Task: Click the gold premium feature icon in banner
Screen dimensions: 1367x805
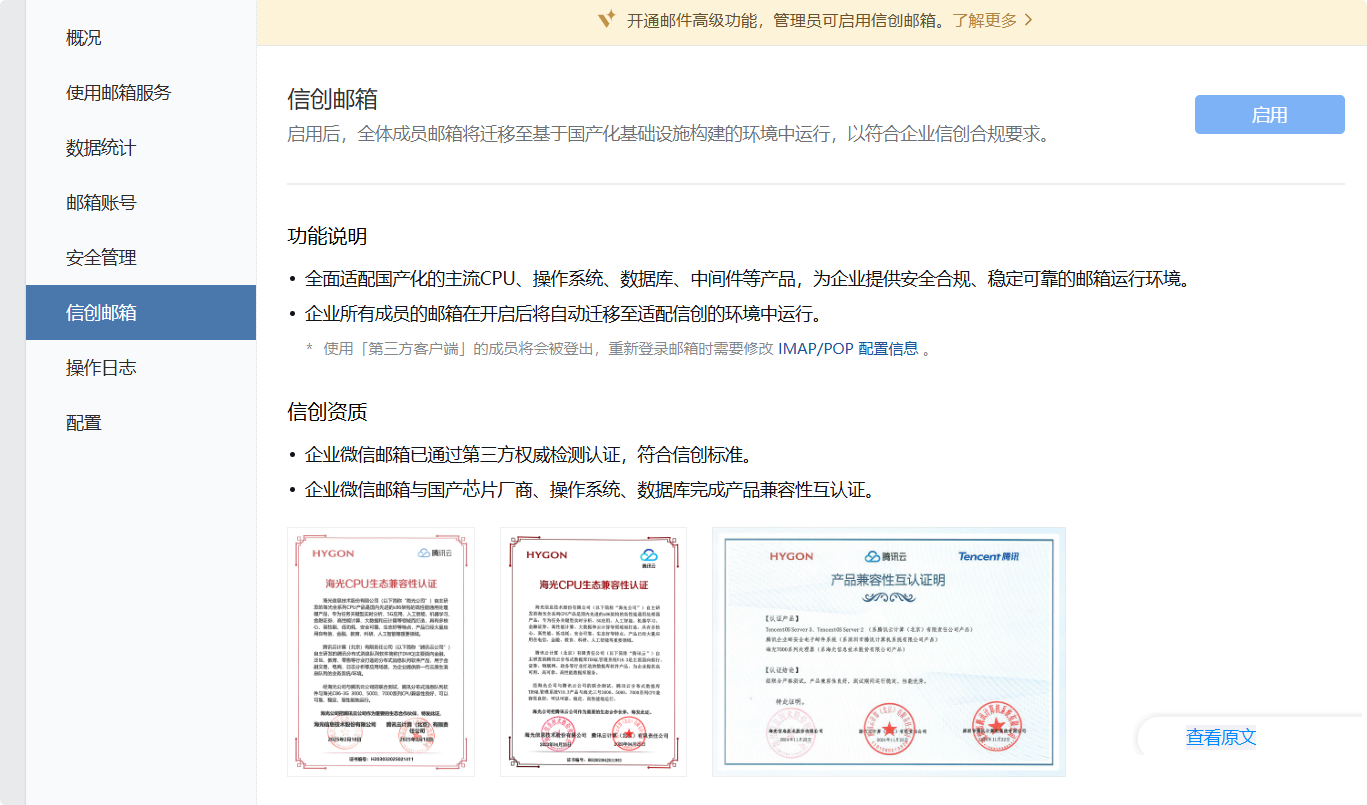Action: coord(607,18)
